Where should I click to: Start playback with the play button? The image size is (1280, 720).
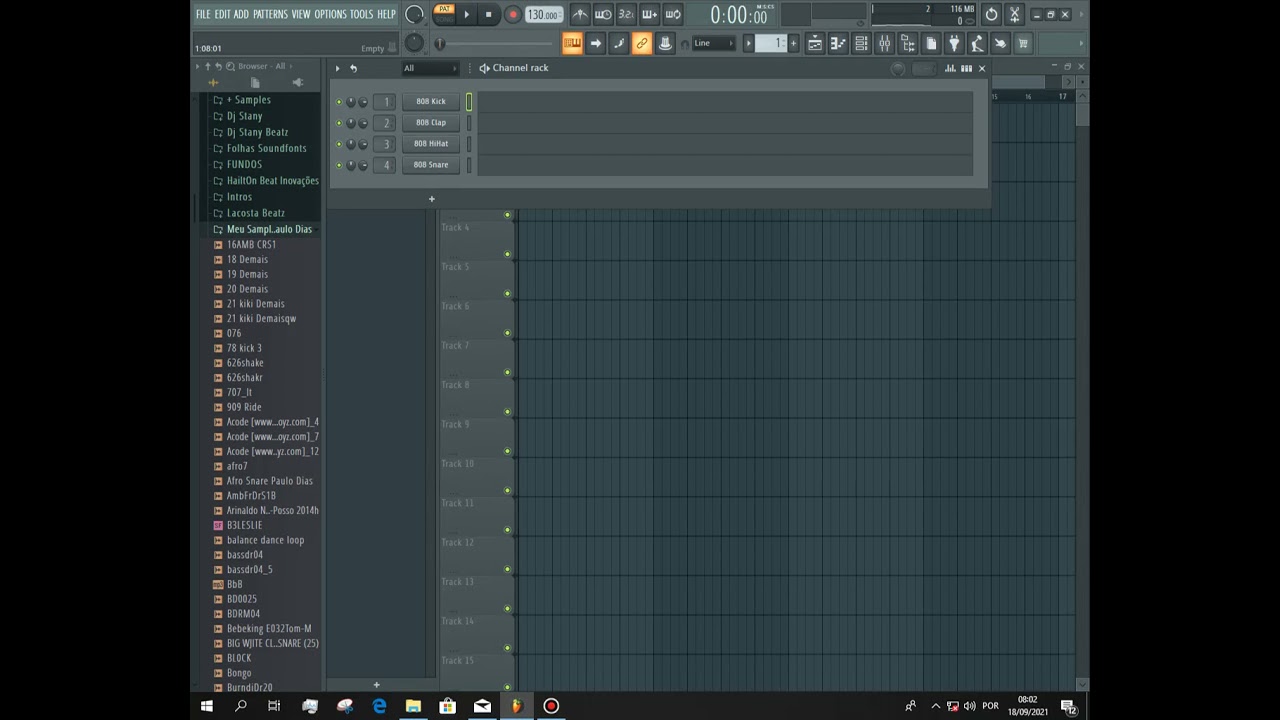(466, 14)
